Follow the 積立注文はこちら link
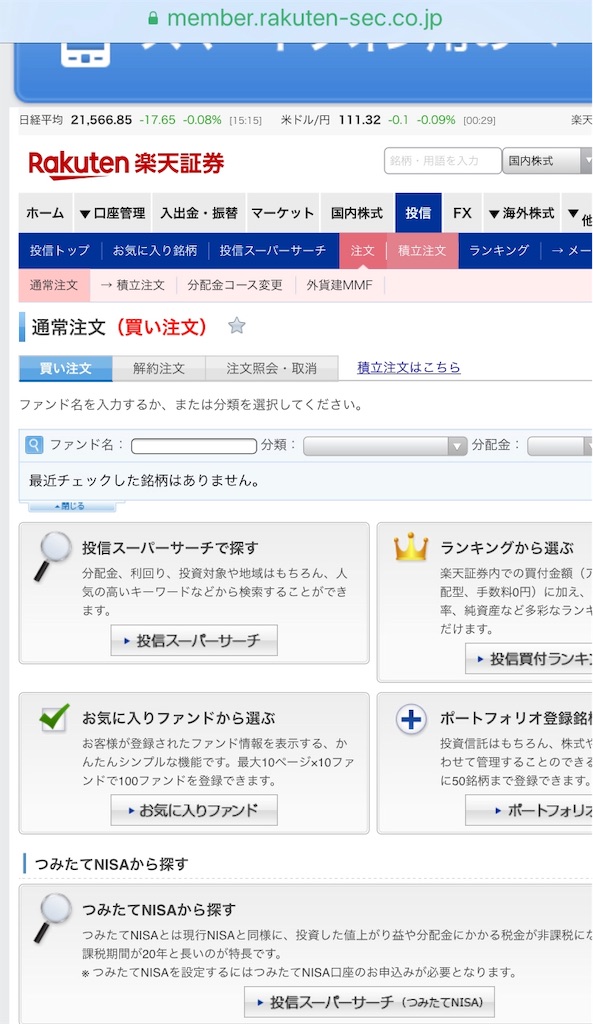The image size is (593, 1024). (409, 368)
